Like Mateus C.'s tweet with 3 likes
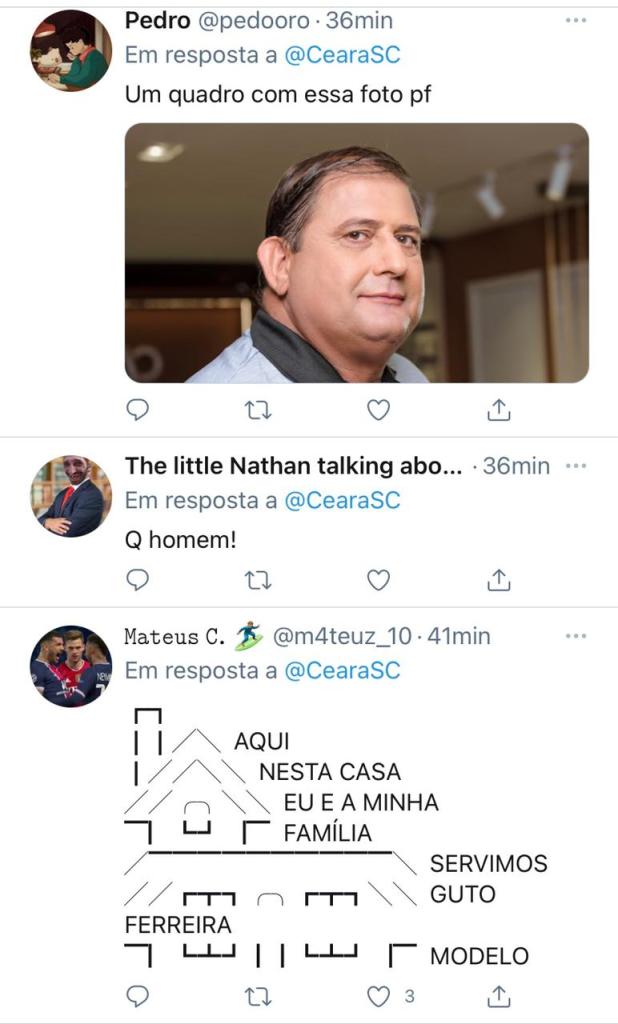The image size is (618, 1024). tap(378, 996)
